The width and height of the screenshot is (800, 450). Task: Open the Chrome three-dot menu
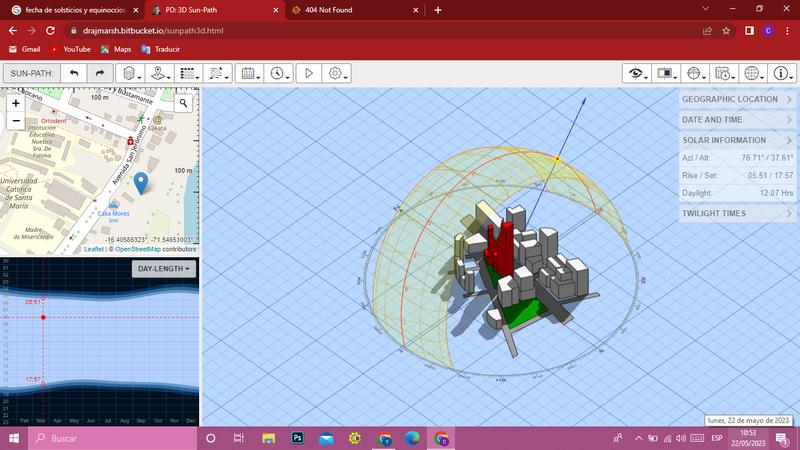[x=787, y=31]
